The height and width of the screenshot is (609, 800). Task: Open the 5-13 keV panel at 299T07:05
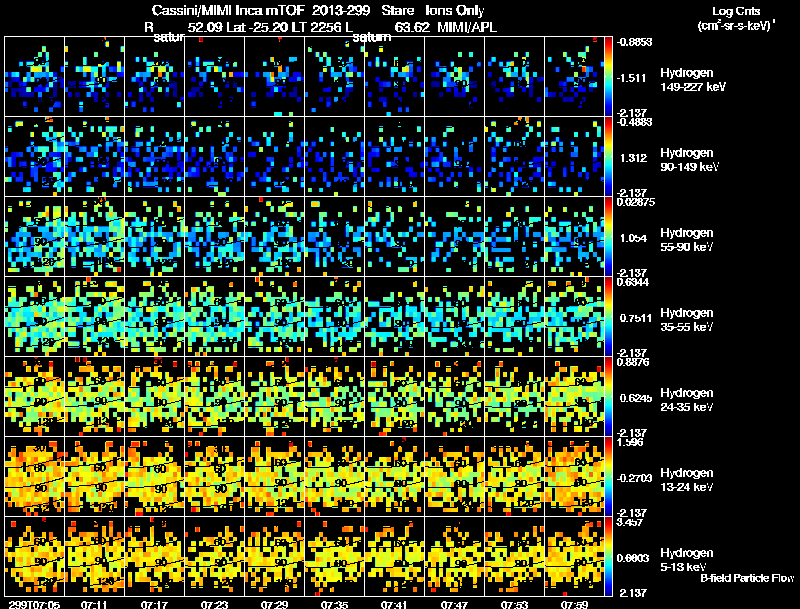point(34,557)
